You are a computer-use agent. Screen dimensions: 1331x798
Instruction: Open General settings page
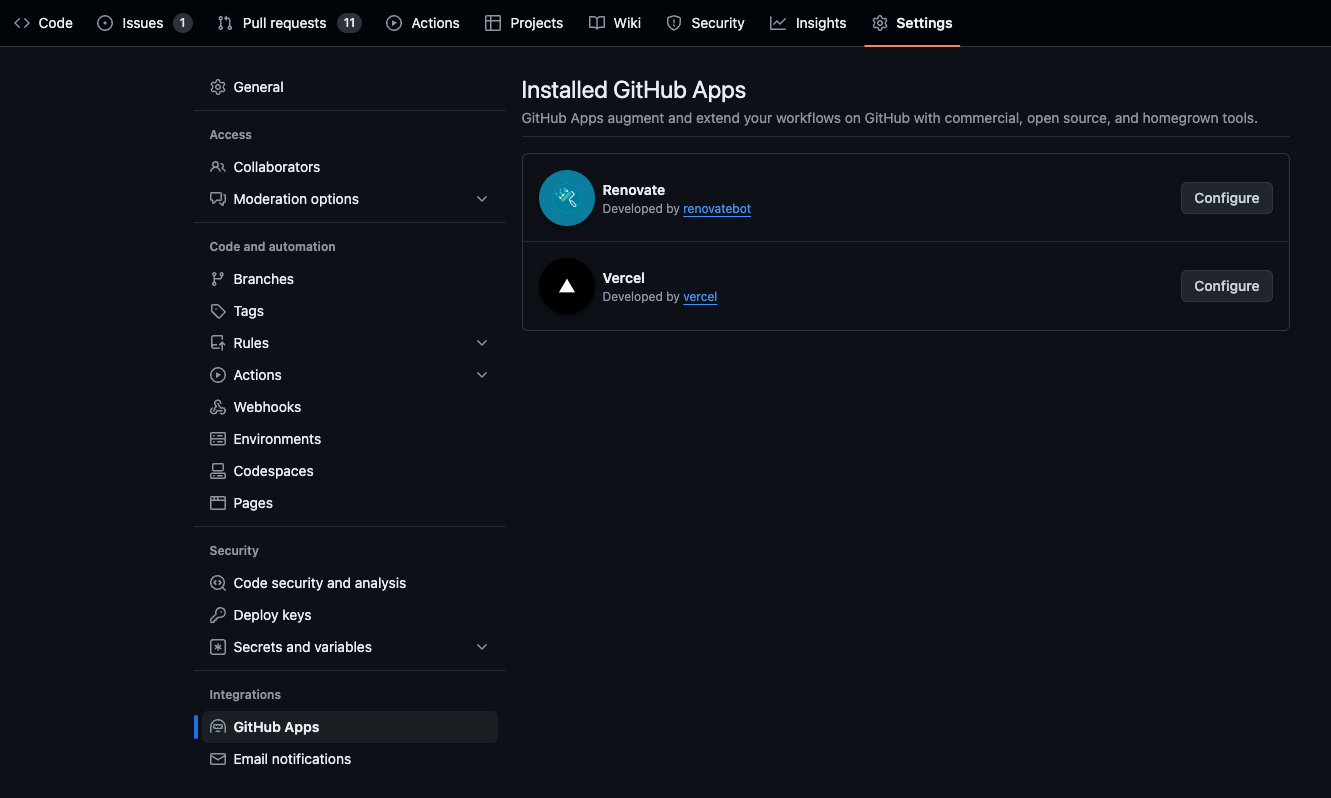(350, 87)
